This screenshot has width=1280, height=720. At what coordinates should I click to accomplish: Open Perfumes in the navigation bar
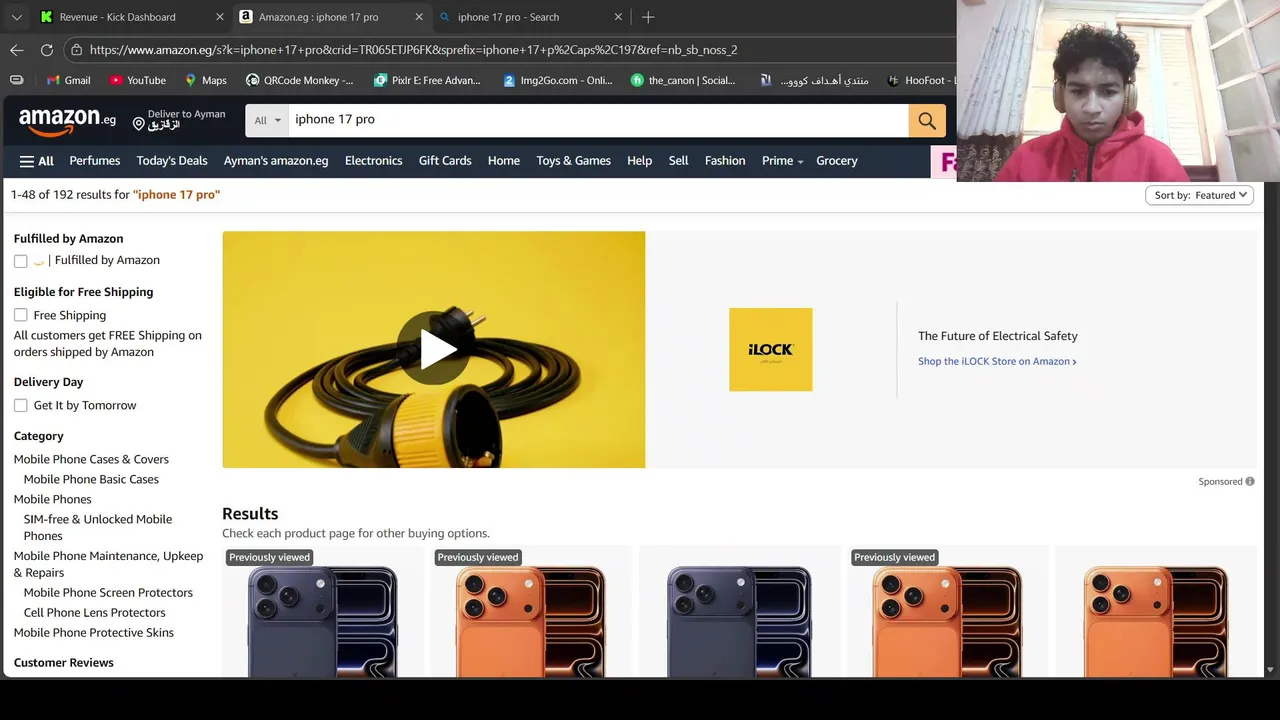point(95,161)
